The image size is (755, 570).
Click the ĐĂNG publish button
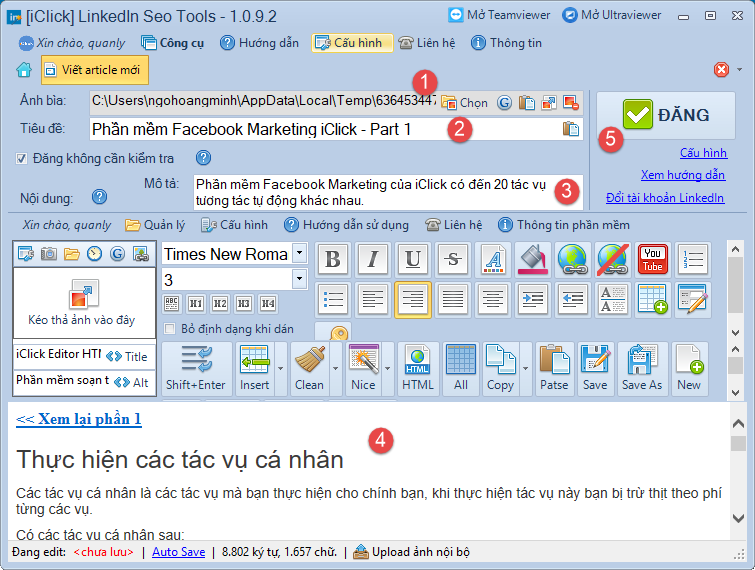tap(666, 115)
